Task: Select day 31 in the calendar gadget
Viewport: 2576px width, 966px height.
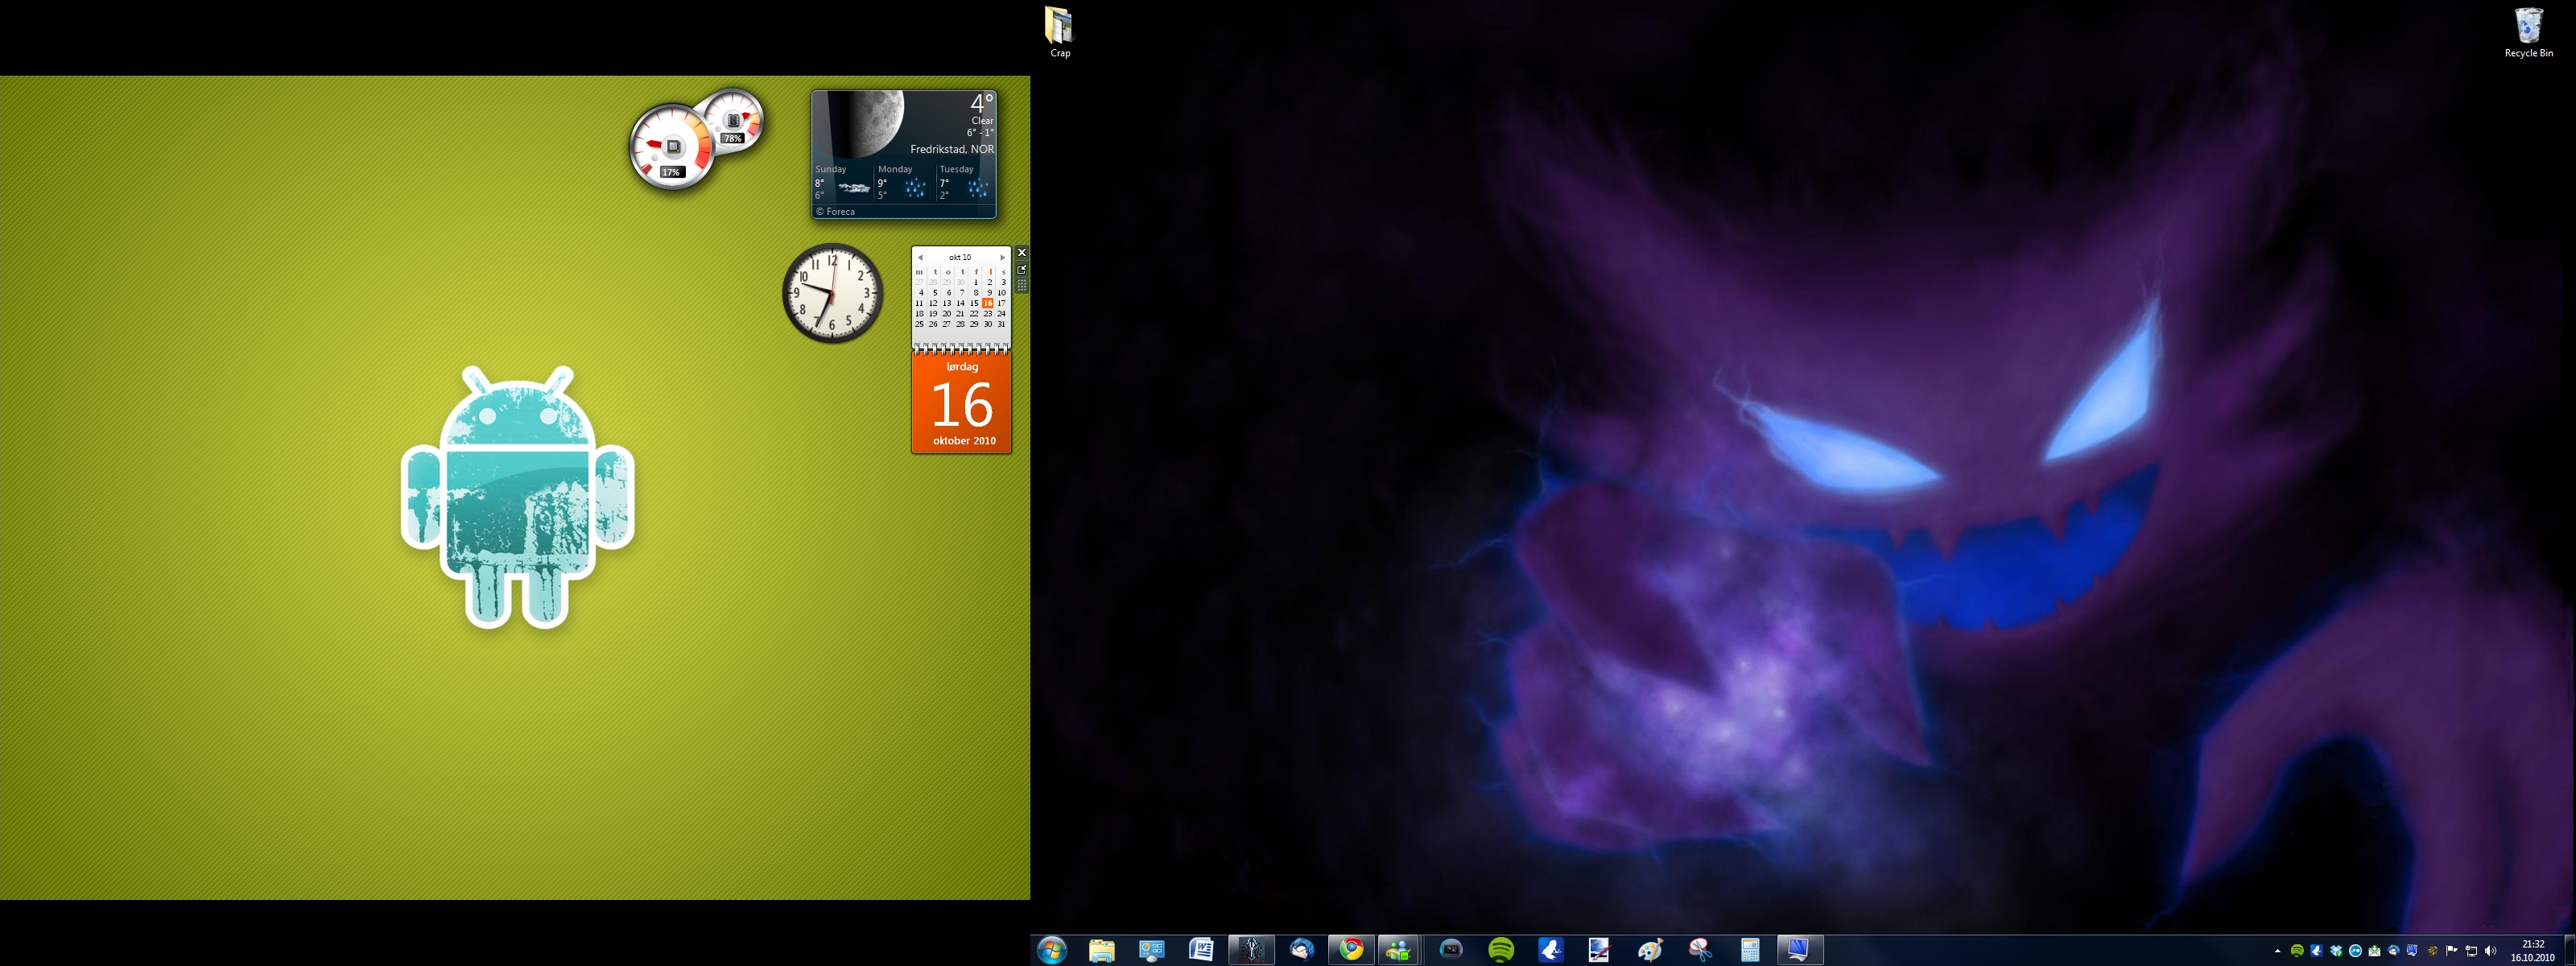Action: click(1002, 324)
